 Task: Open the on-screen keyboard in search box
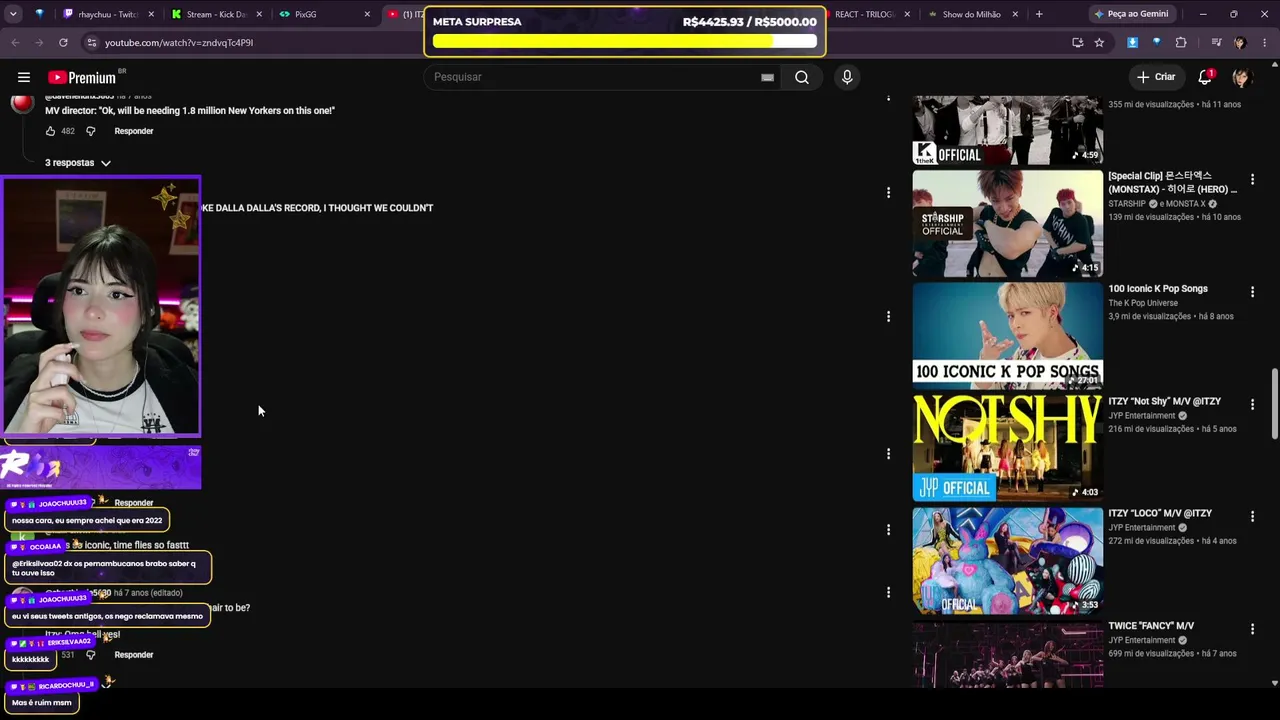(x=767, y=77)
